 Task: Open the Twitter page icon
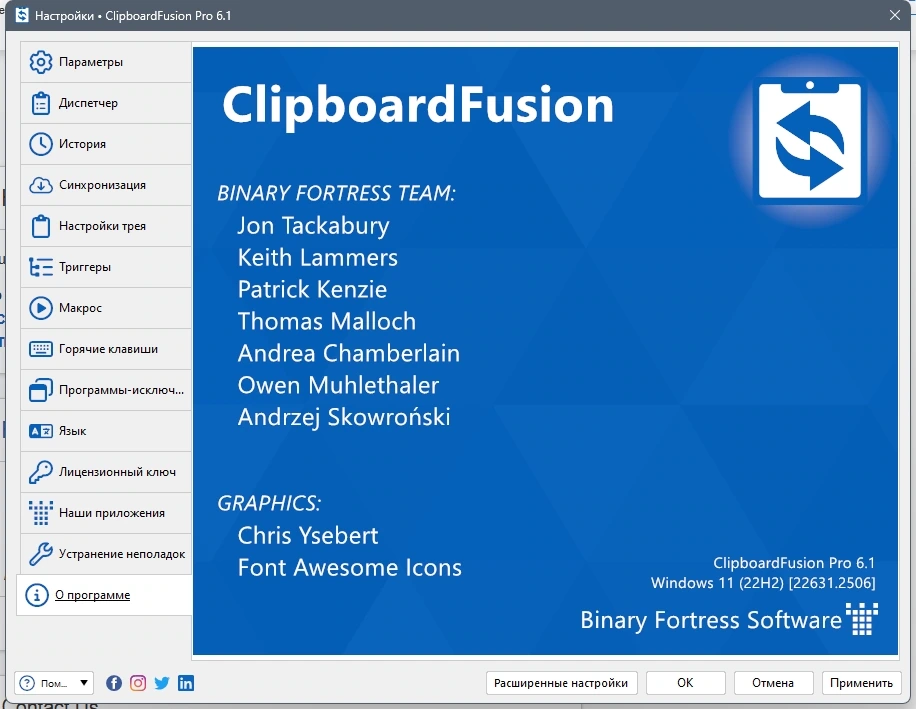coord(162,683)
